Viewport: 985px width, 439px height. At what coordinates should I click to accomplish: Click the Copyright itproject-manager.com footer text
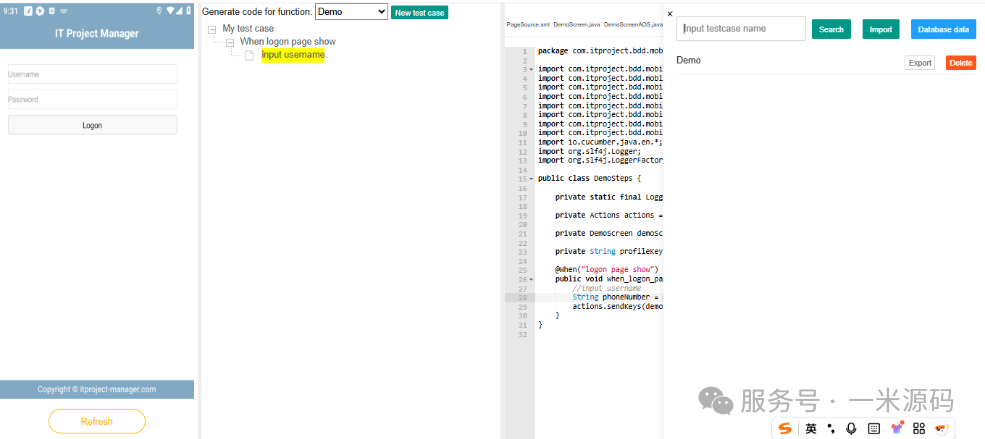click(96, 389)
